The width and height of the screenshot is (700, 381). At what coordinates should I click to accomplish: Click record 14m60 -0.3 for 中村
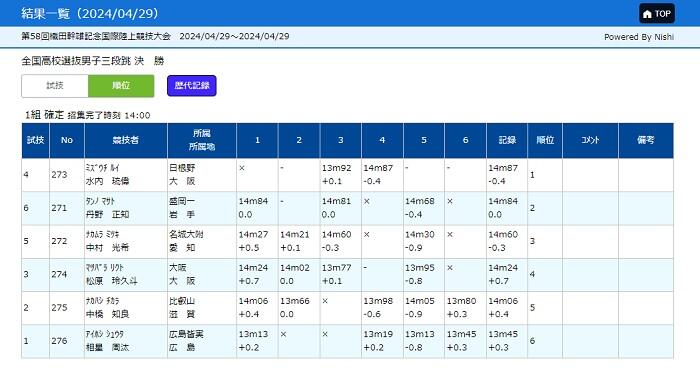pyautogui.click(x=507, y=241)
